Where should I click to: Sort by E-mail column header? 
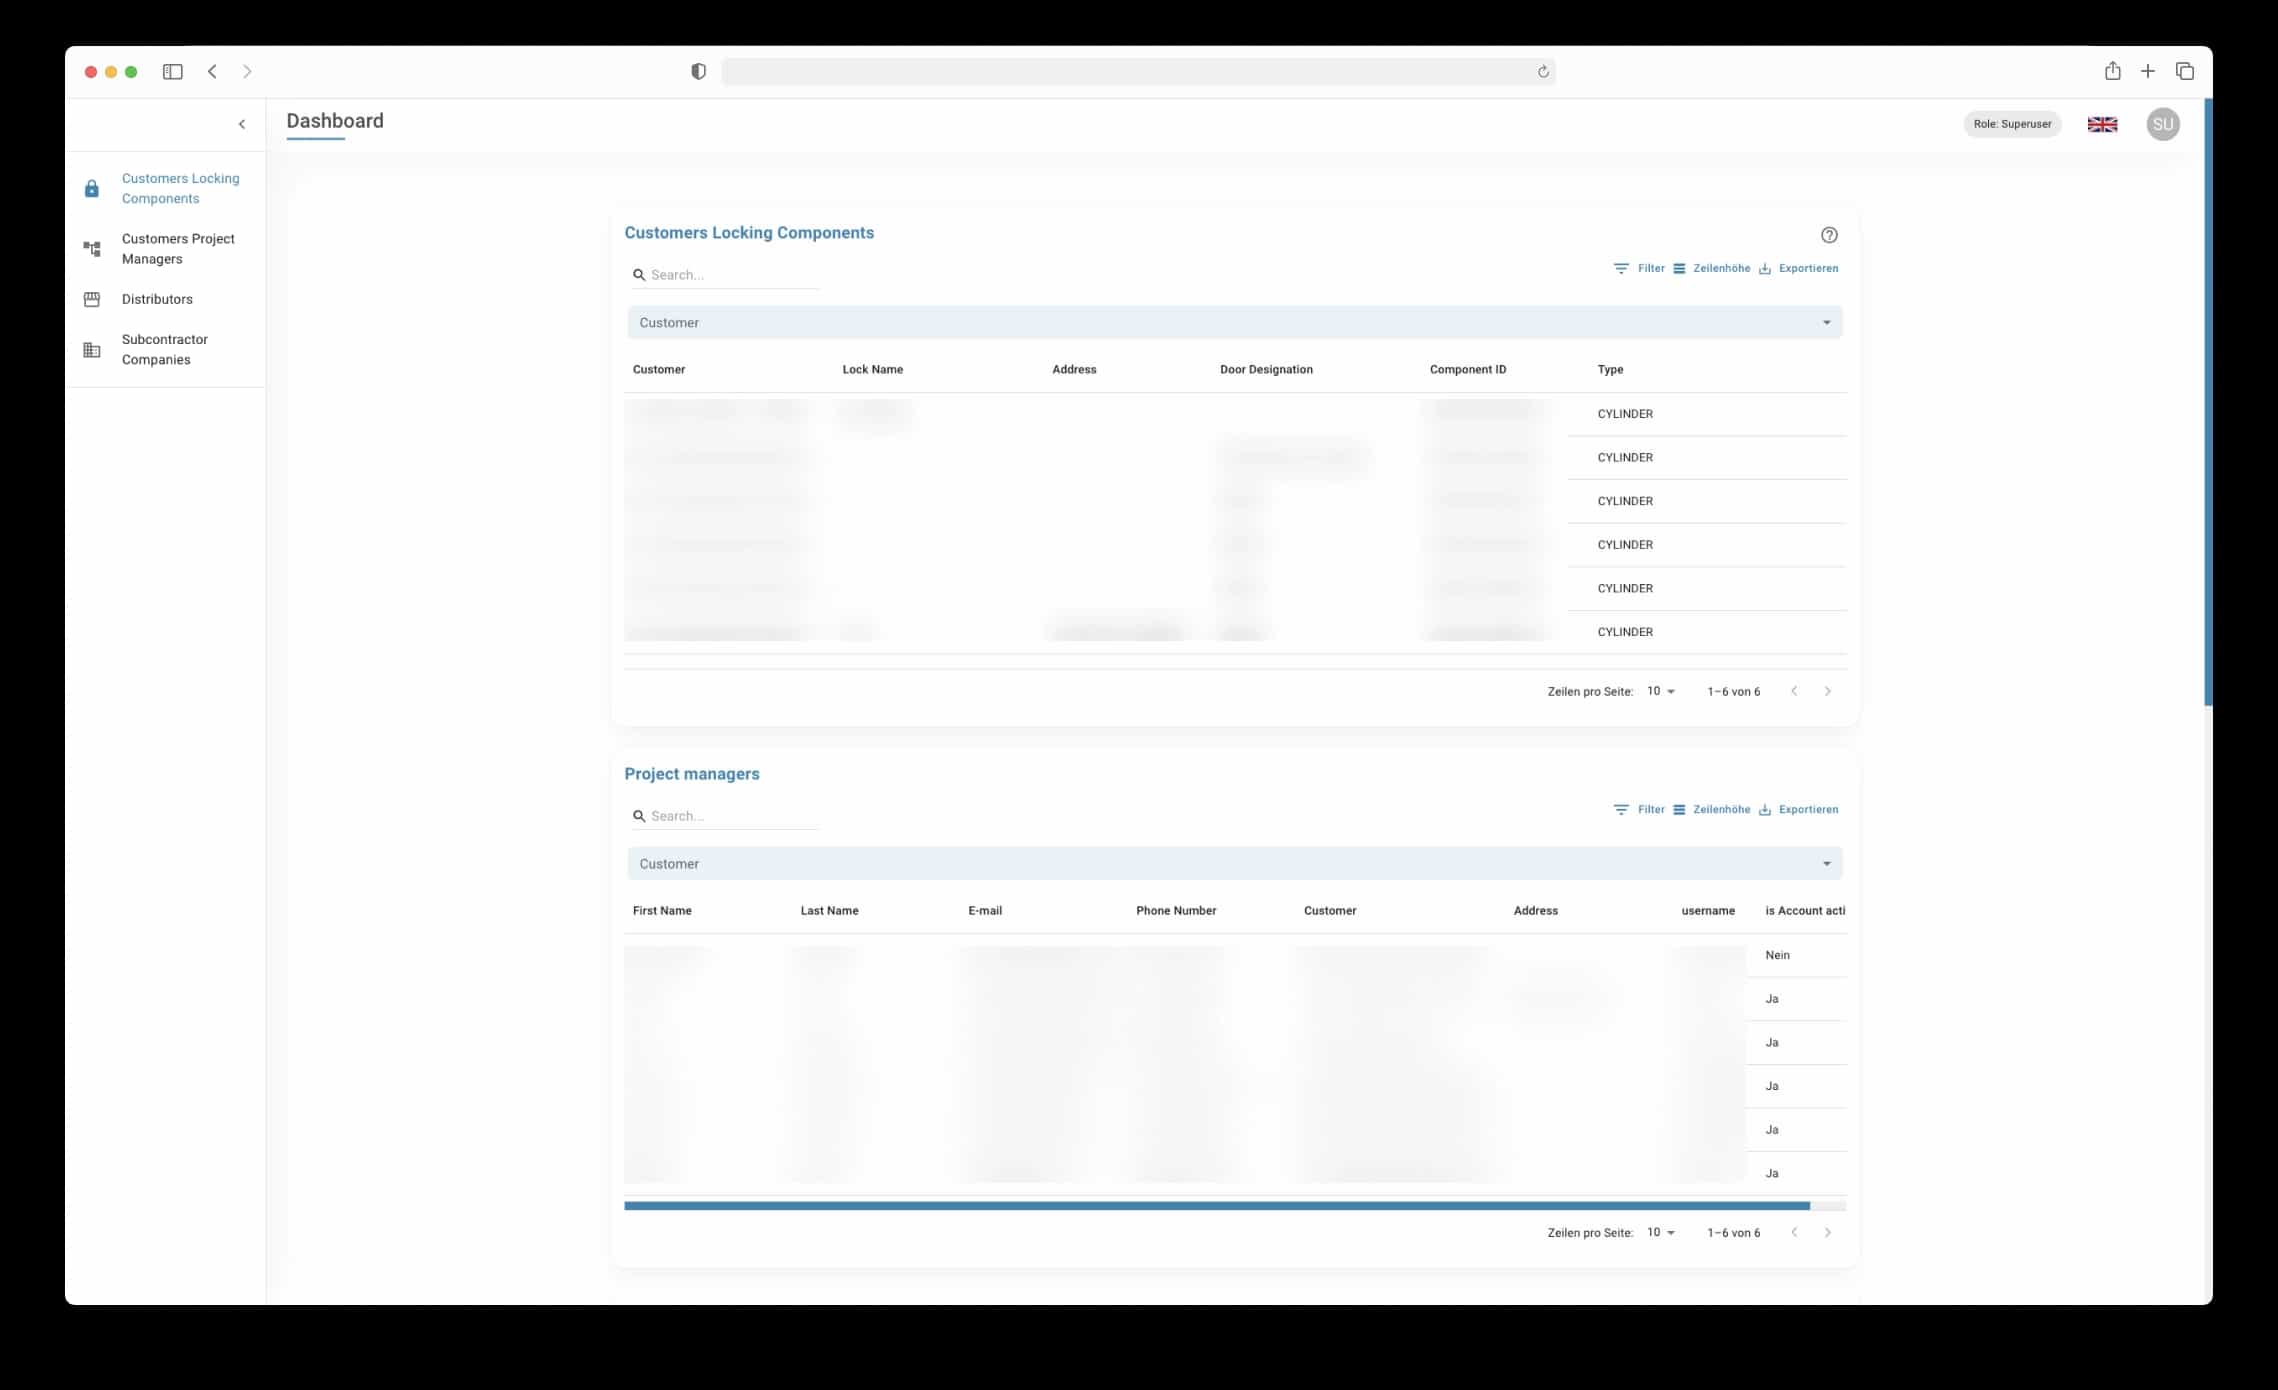point(985,910)
